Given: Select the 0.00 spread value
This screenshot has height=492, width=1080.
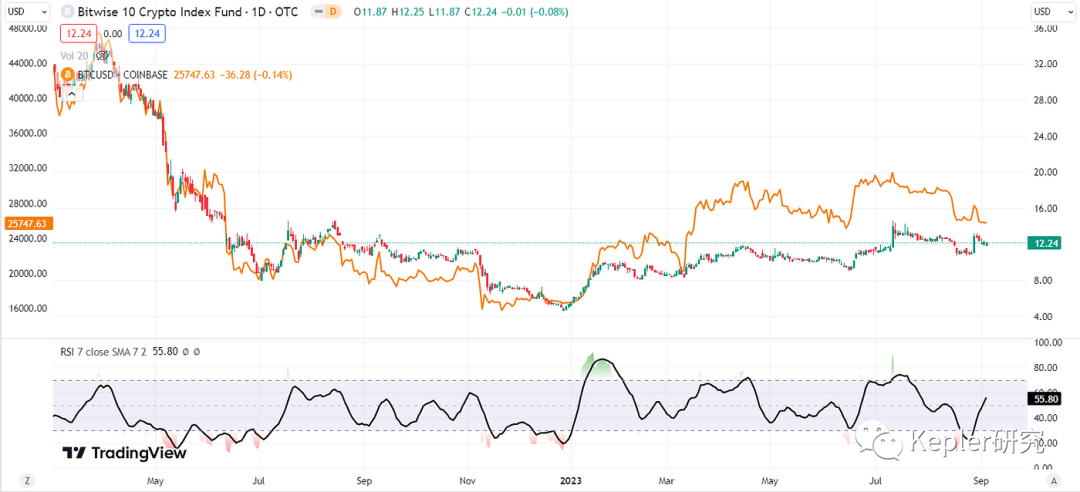Looking at the screenshot, I should click(112, 33).
